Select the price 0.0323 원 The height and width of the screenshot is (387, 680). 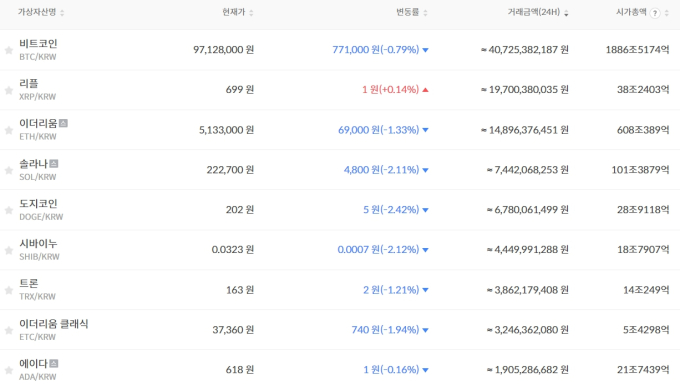[x=233, y=250]
